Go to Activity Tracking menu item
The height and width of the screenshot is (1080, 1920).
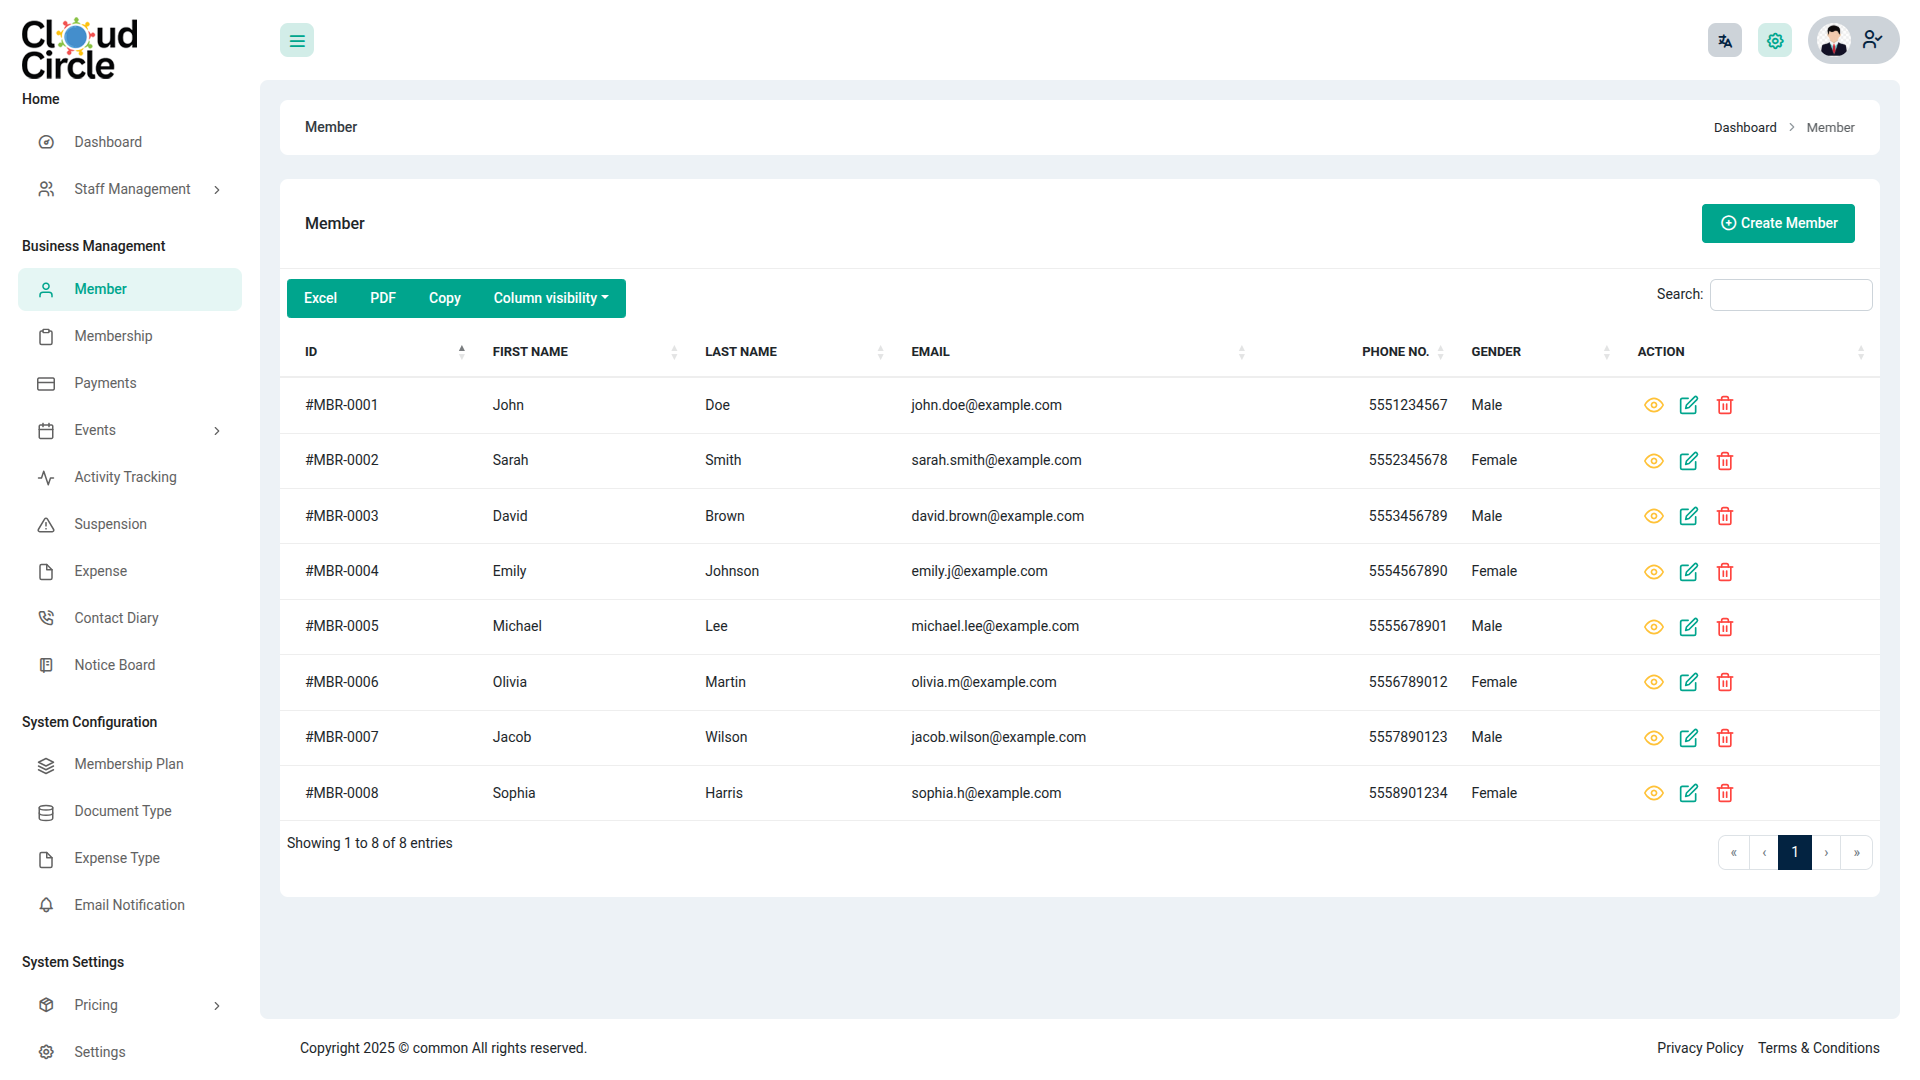(x=125, y=477)
